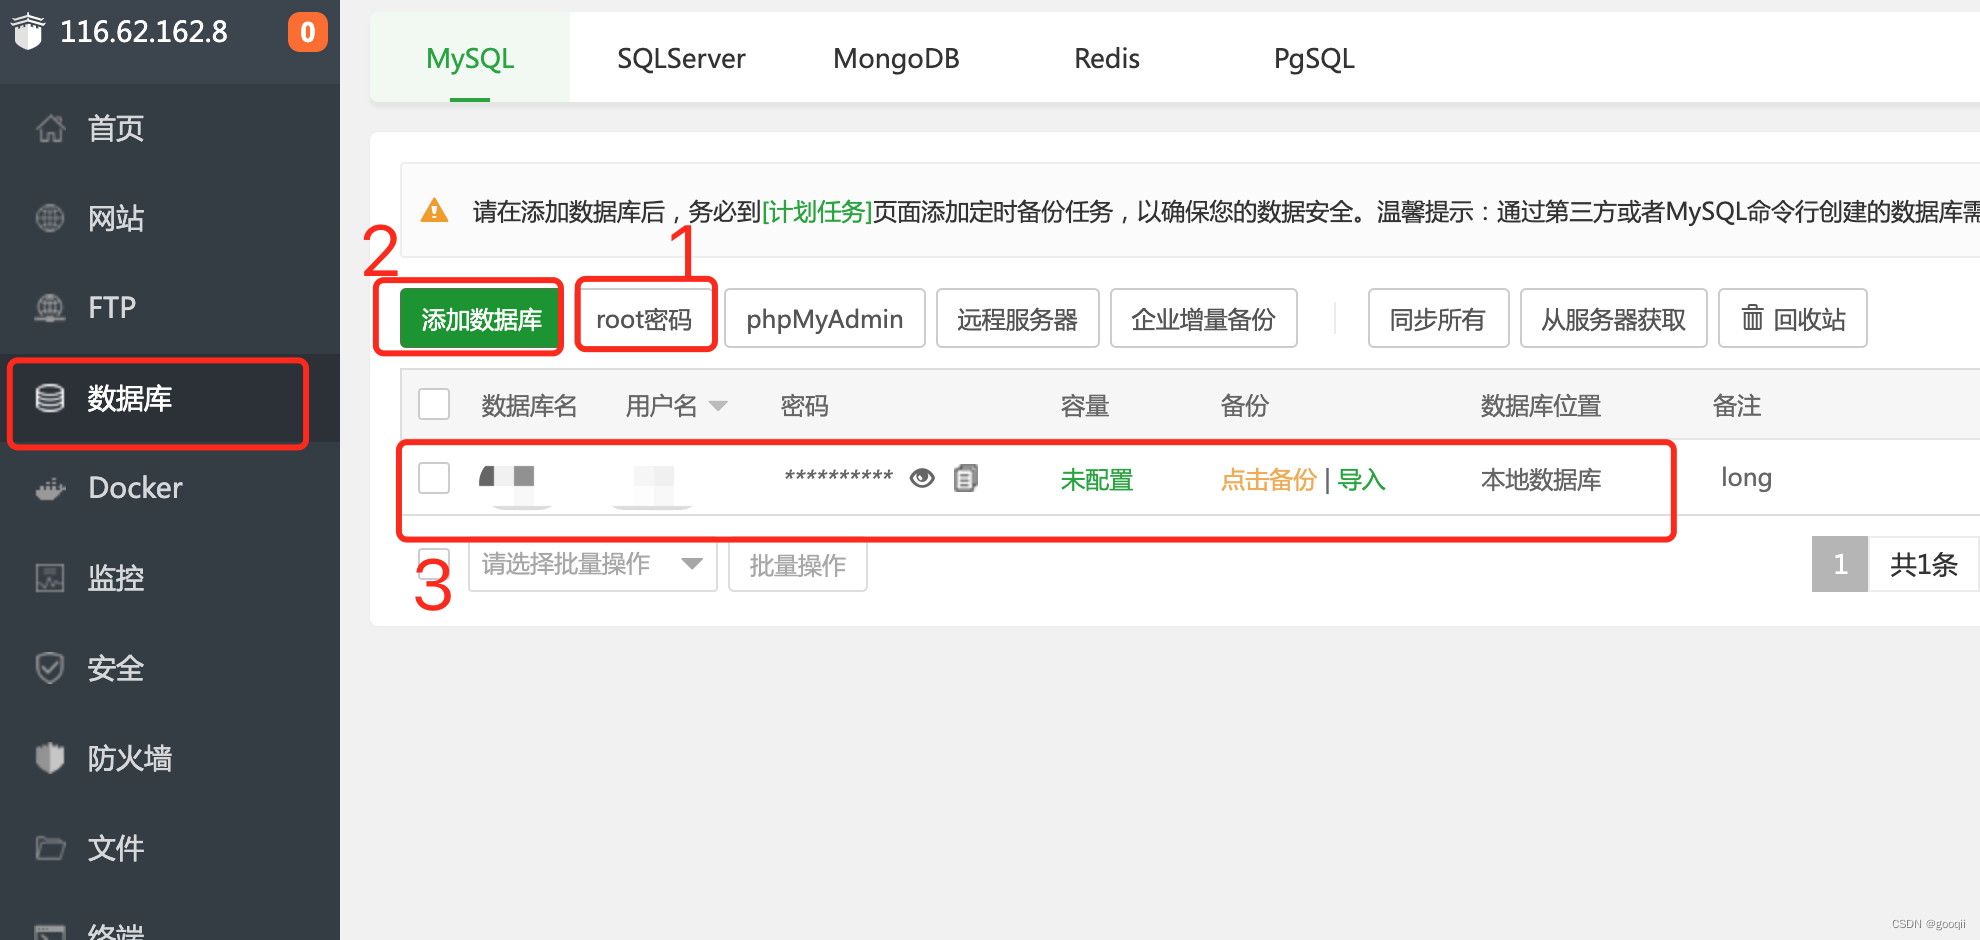Click the 批量操作 button

[x=798, y=565]
